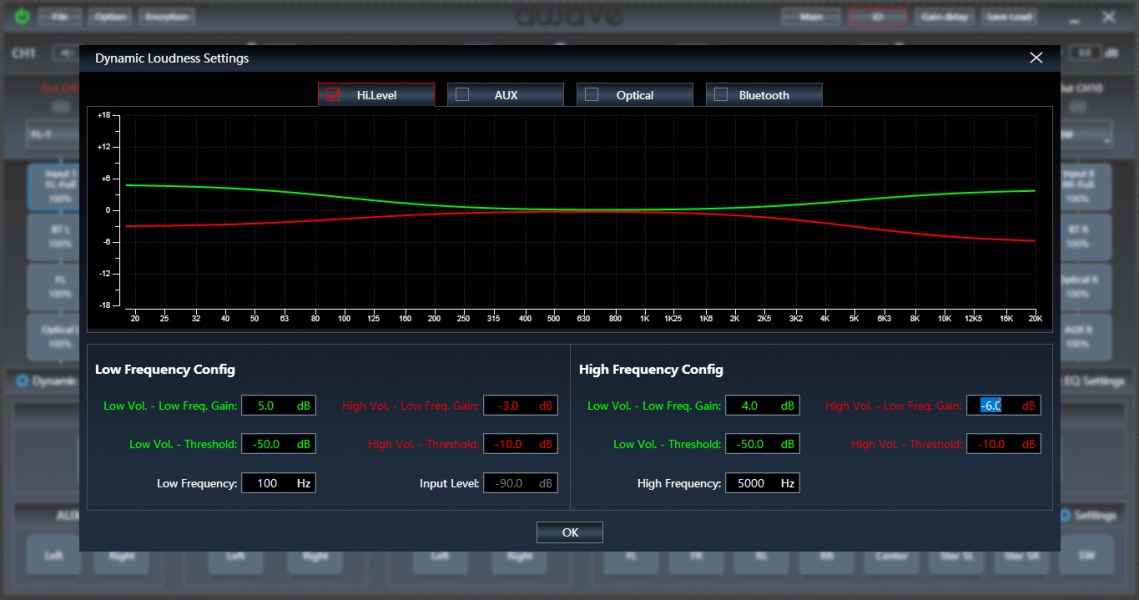Switch to the IO tab in main window
This screenshot has height=600, width=1139.
tap(877, 17)
